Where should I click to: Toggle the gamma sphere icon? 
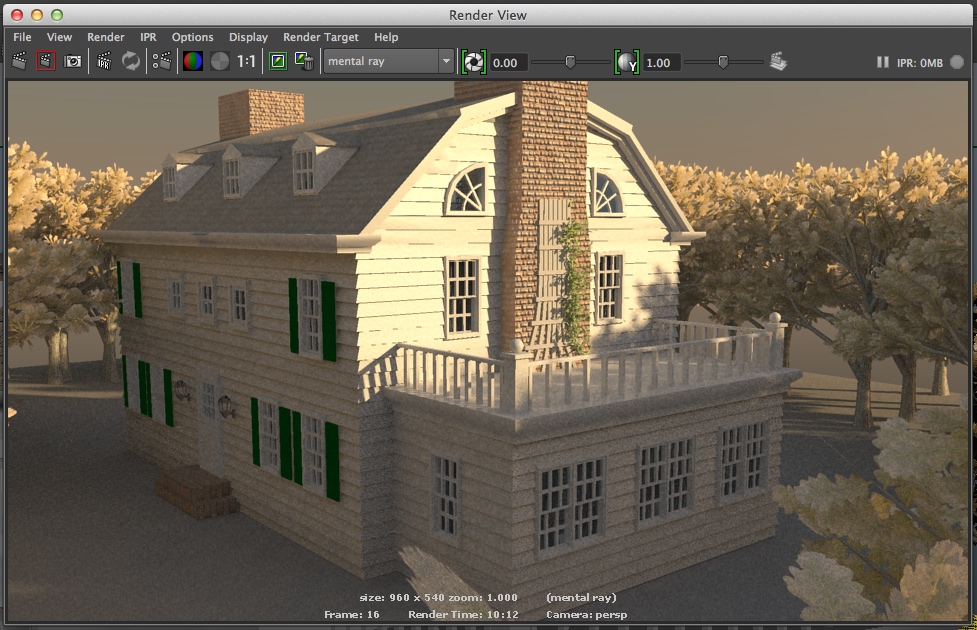pyautogui.click(x=627, y=62)
